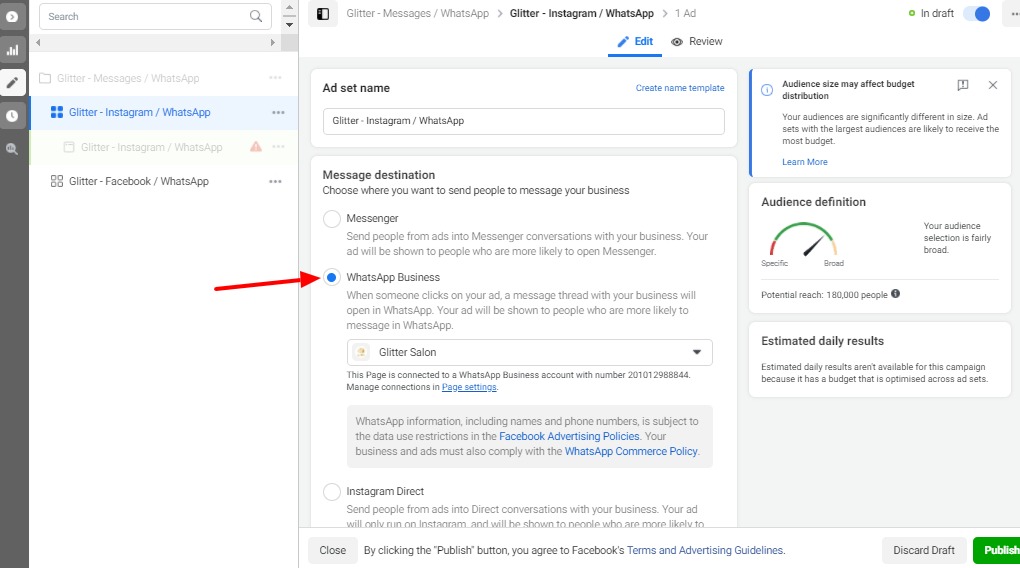Open the history clock icon in left rail
This screenshot has width=1020, height=568.
(12, 116)
